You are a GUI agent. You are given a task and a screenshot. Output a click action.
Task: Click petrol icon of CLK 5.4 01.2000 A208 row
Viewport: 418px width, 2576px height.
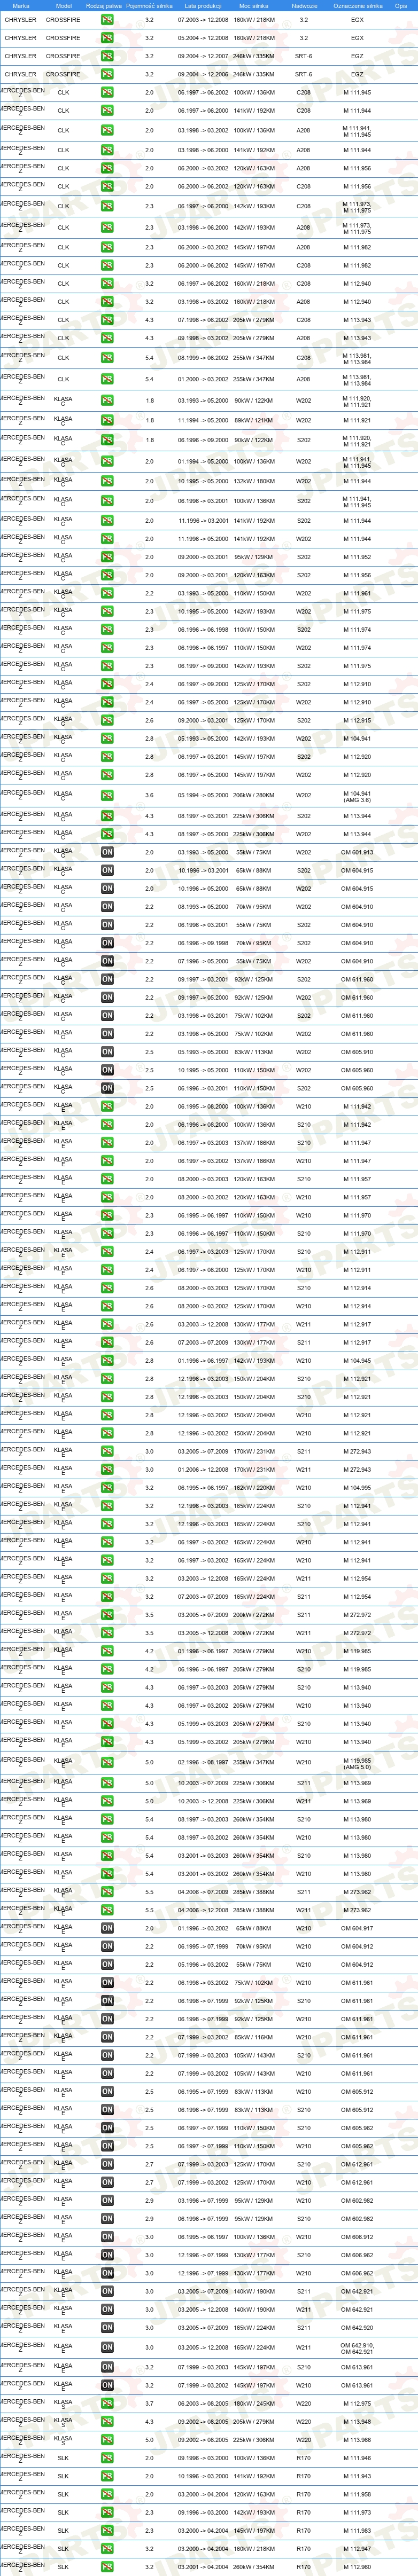click(x=107, y=379)
